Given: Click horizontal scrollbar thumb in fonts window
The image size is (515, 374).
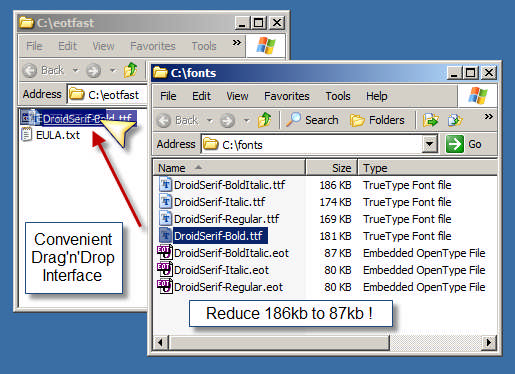Looking at the screenshot, I should [x=279, y=342].
